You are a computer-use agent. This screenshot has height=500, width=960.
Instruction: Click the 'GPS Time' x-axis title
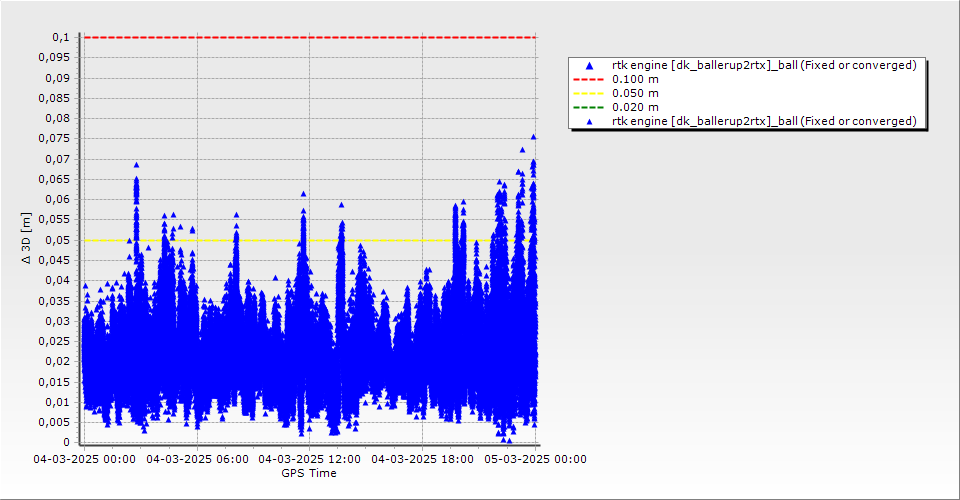(x=309, y=473)
